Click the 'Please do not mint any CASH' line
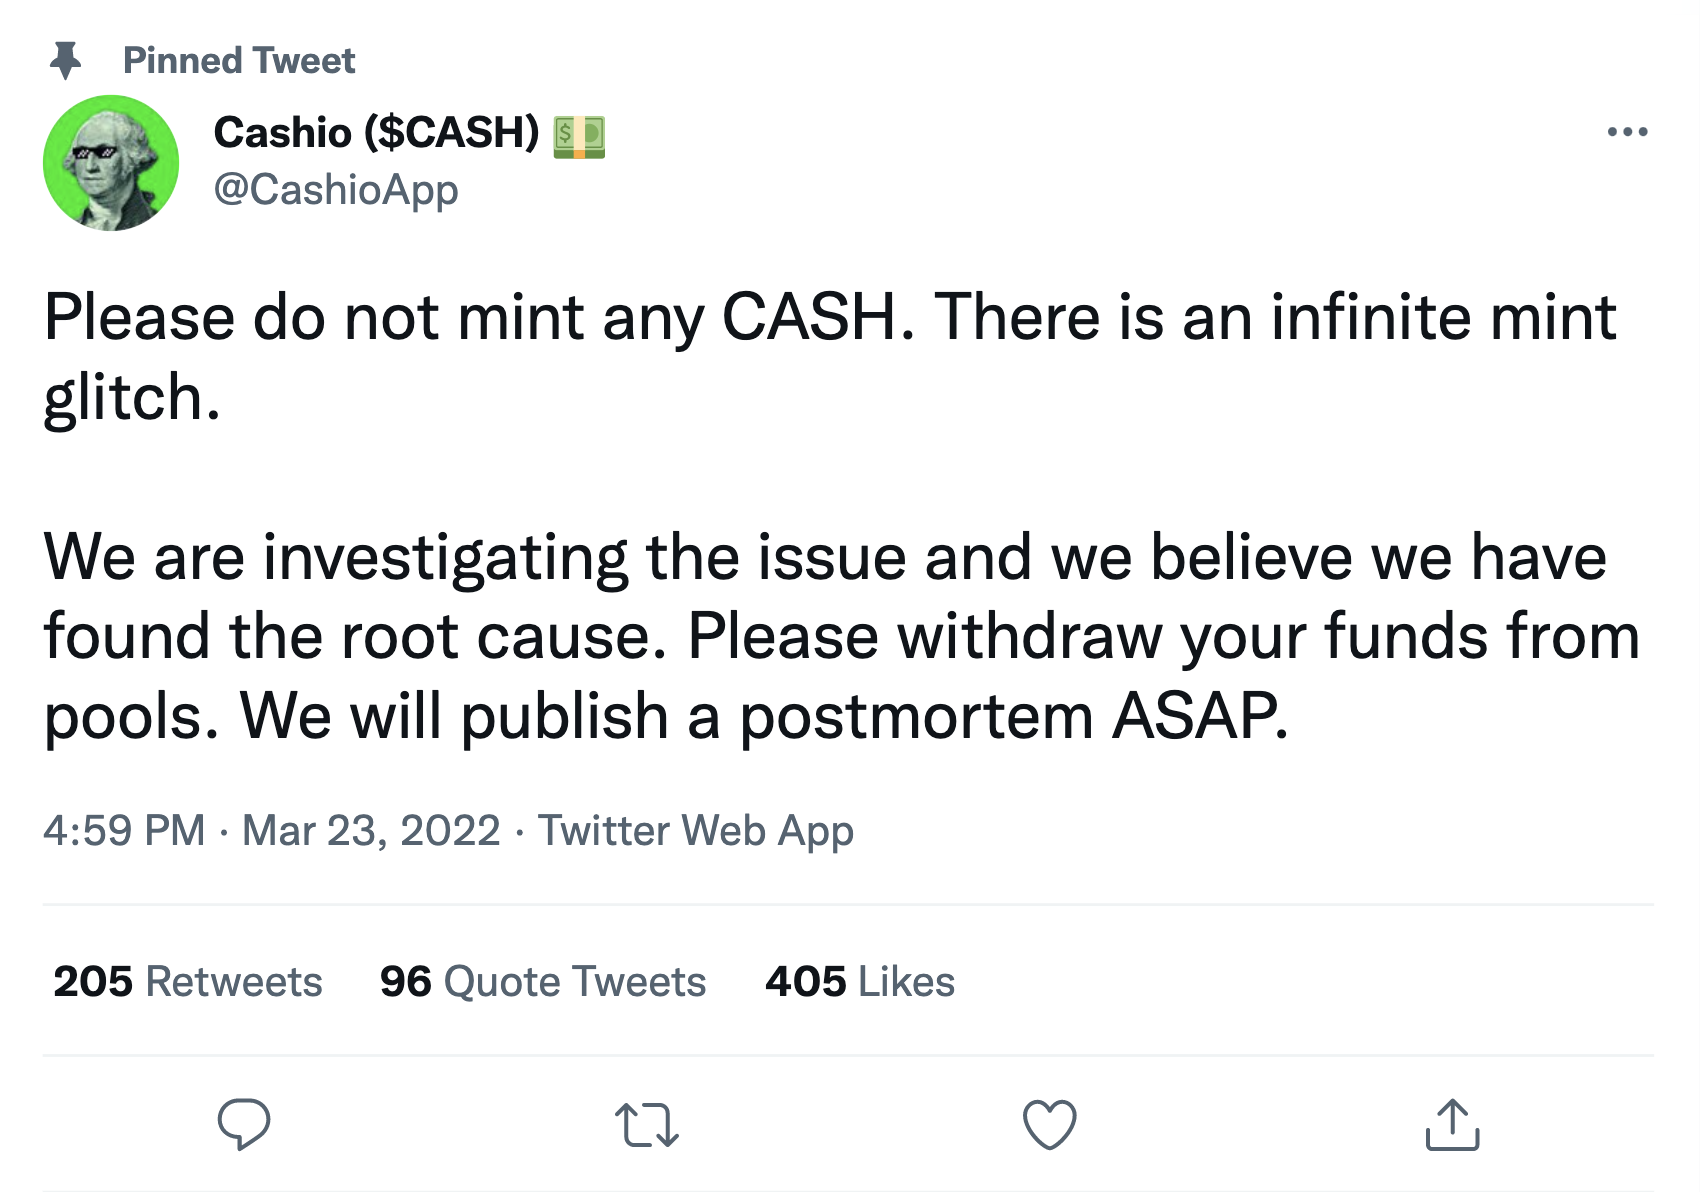The width and height of the screenshot is (1700, 1192). pos(480,318)
